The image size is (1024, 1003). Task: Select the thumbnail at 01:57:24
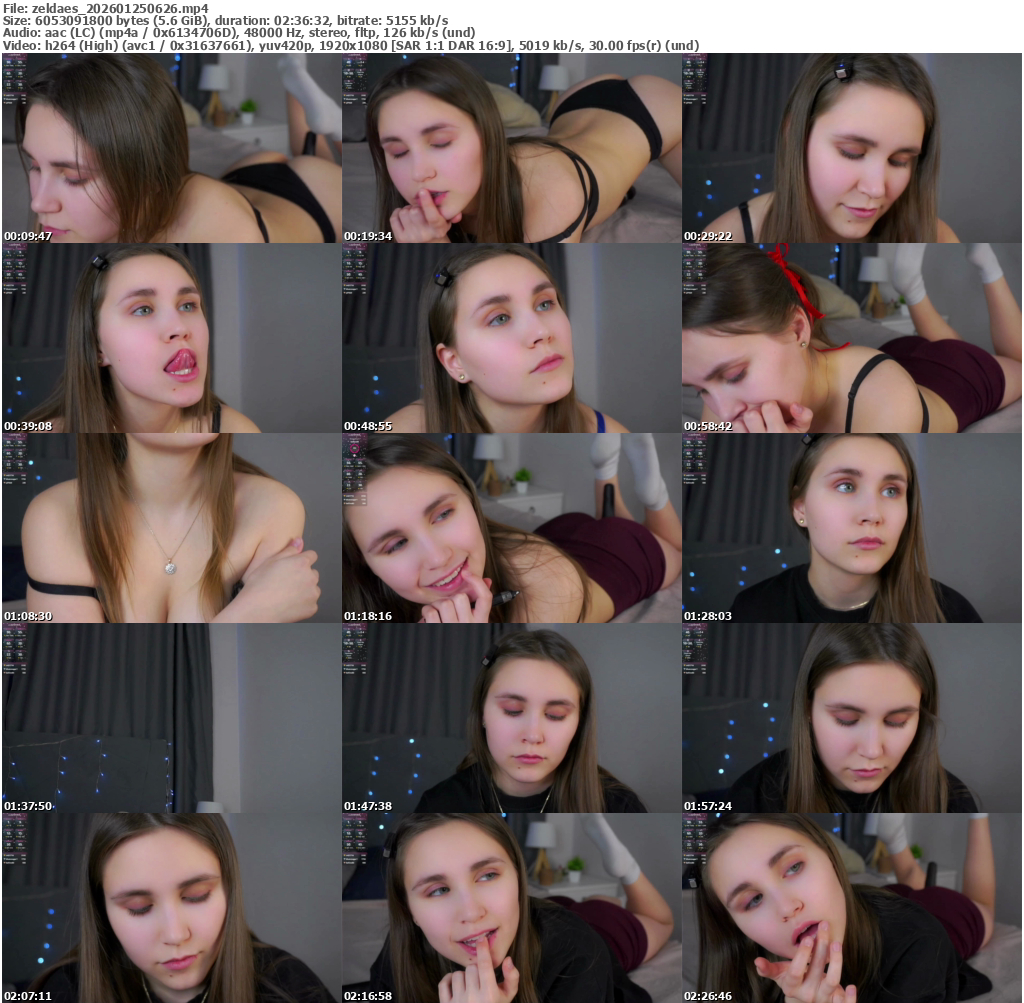[851, 718]
